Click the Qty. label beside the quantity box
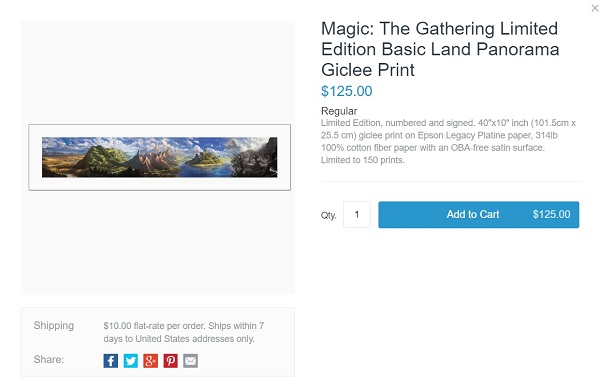This screenshot has width=600, height=391. tap(329, 215)
